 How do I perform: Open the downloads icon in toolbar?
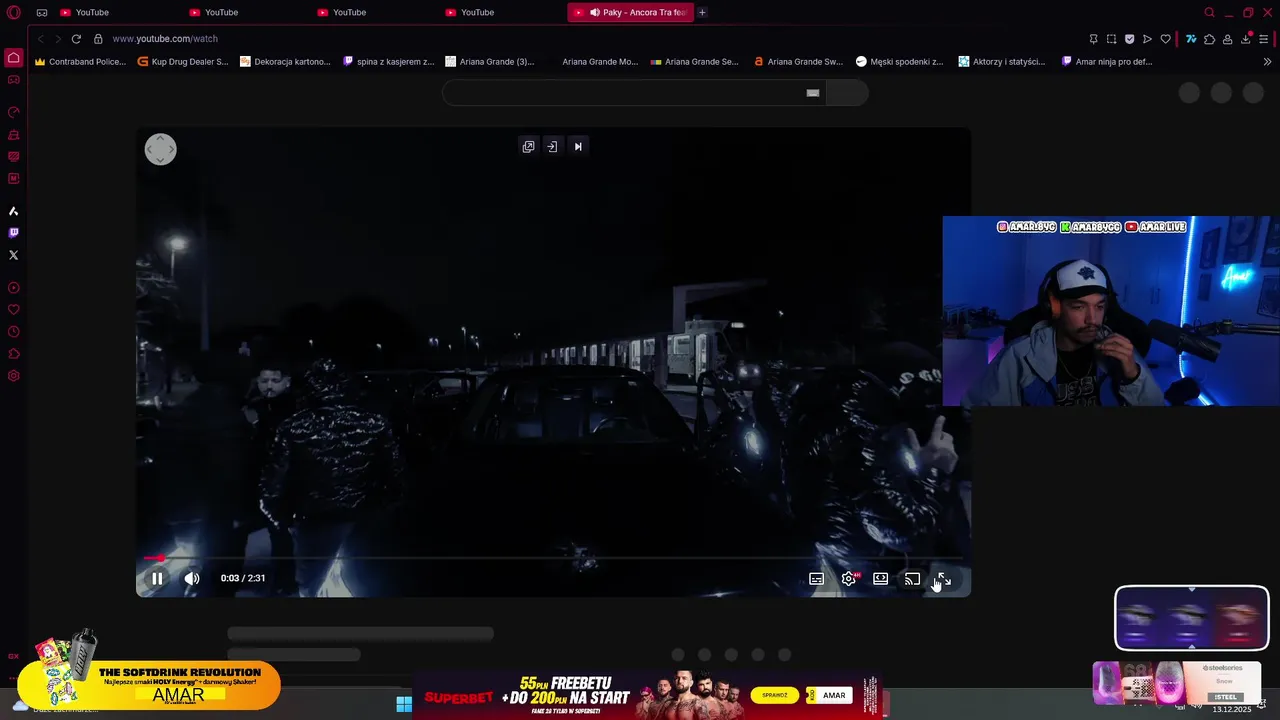(x=1245, y=39)
